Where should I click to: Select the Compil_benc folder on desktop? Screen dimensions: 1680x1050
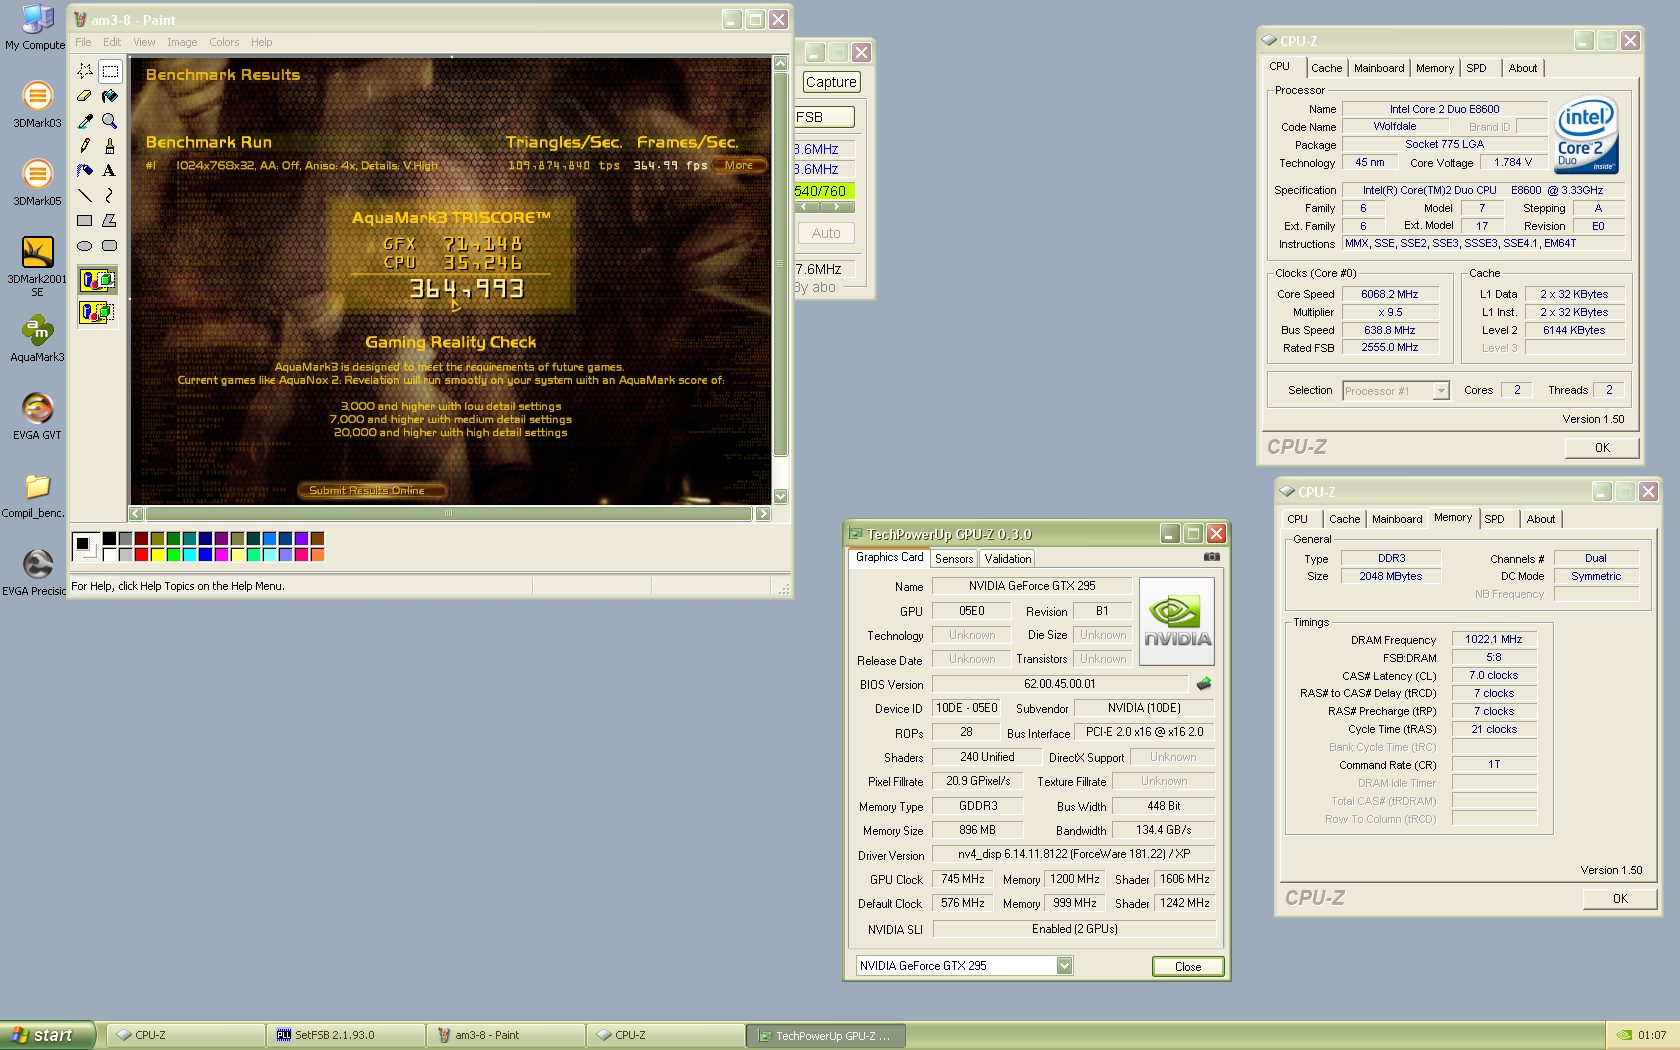coord(37,495)
